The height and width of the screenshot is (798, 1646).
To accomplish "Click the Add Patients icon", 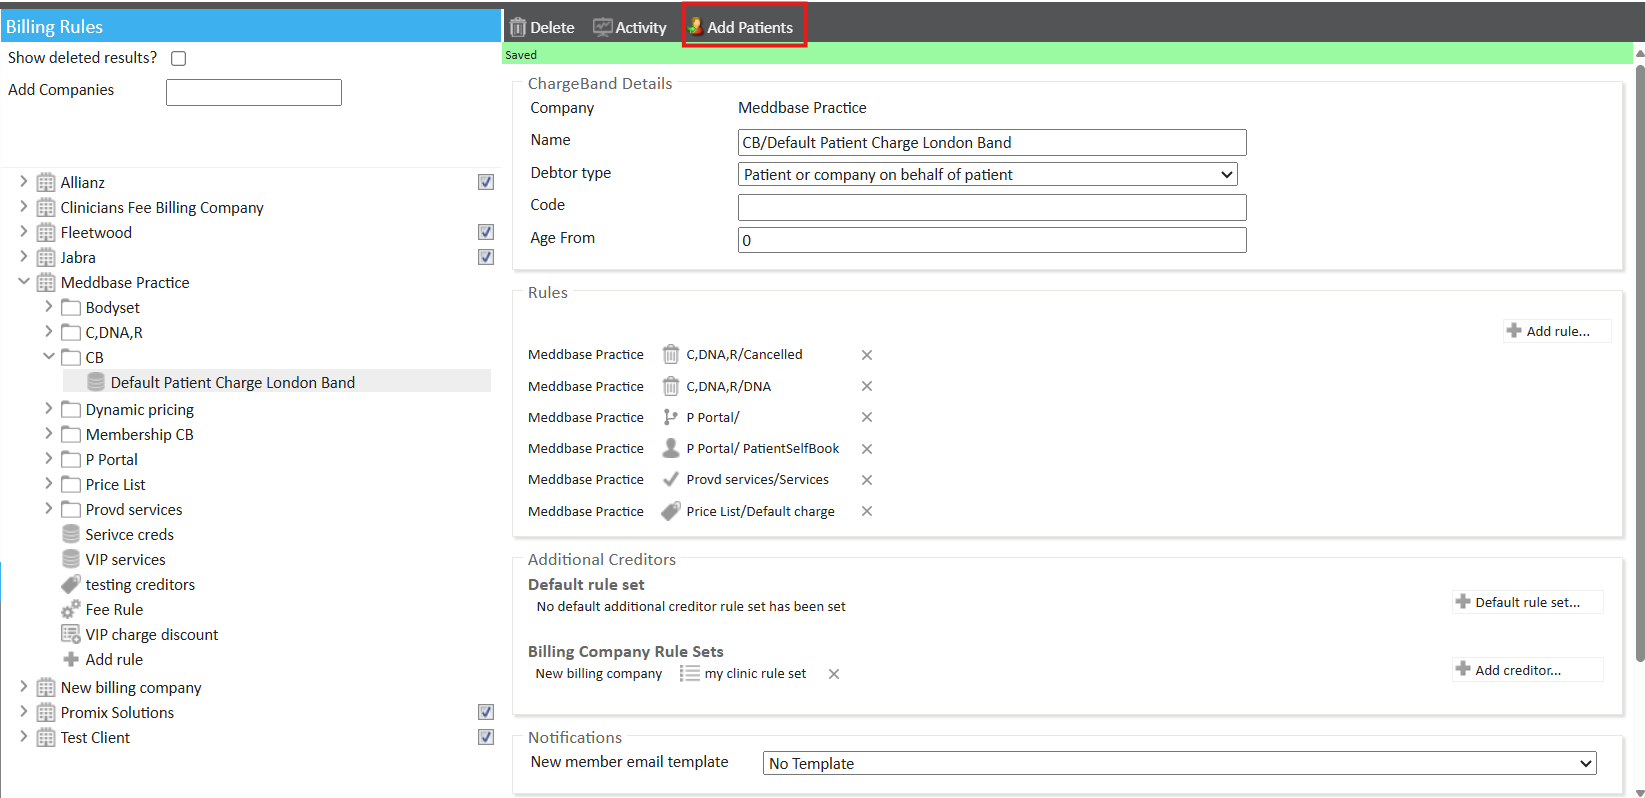I will click(x=695, y=27).
